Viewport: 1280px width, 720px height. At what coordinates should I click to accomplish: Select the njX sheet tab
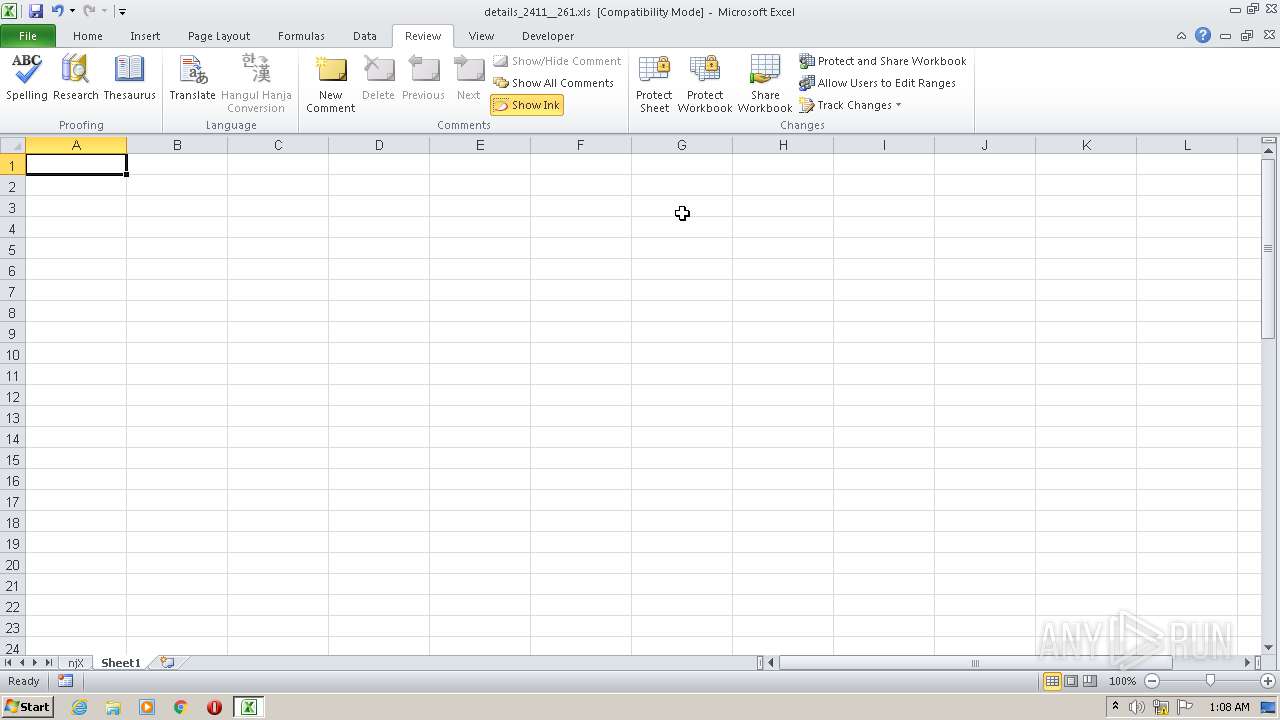76,662
